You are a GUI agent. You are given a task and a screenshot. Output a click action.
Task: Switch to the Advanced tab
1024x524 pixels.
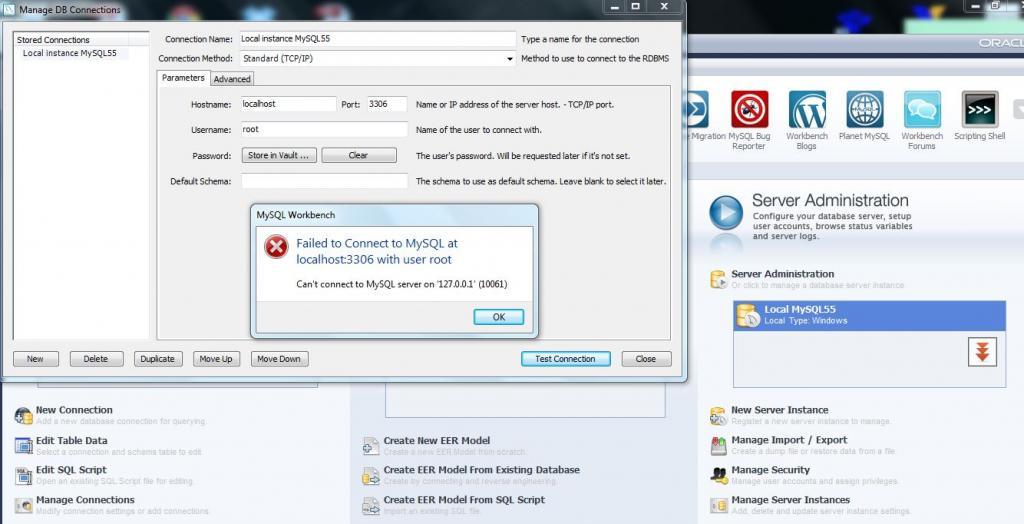[232, 78]
